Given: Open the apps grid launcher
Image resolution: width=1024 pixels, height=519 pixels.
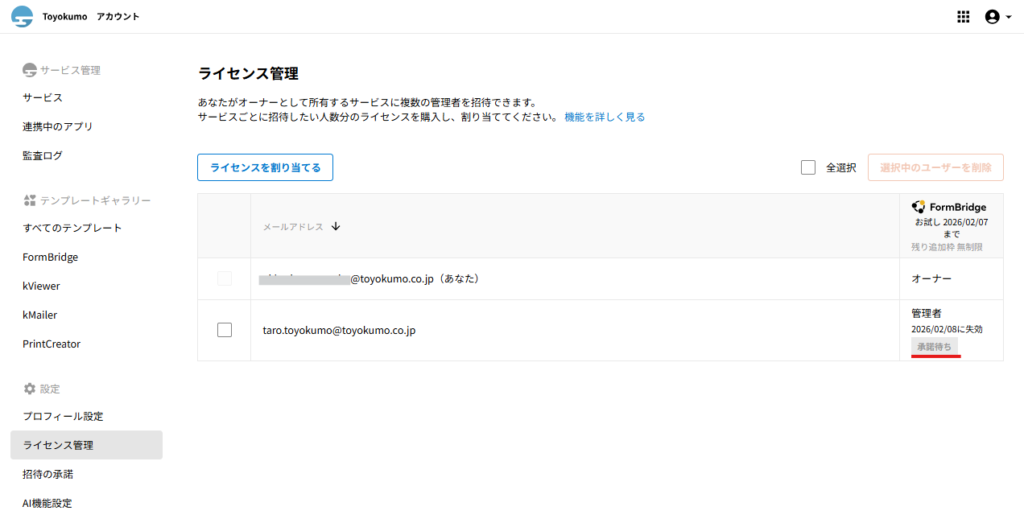Looking at the screenshot, I should (x=963, y=17).
